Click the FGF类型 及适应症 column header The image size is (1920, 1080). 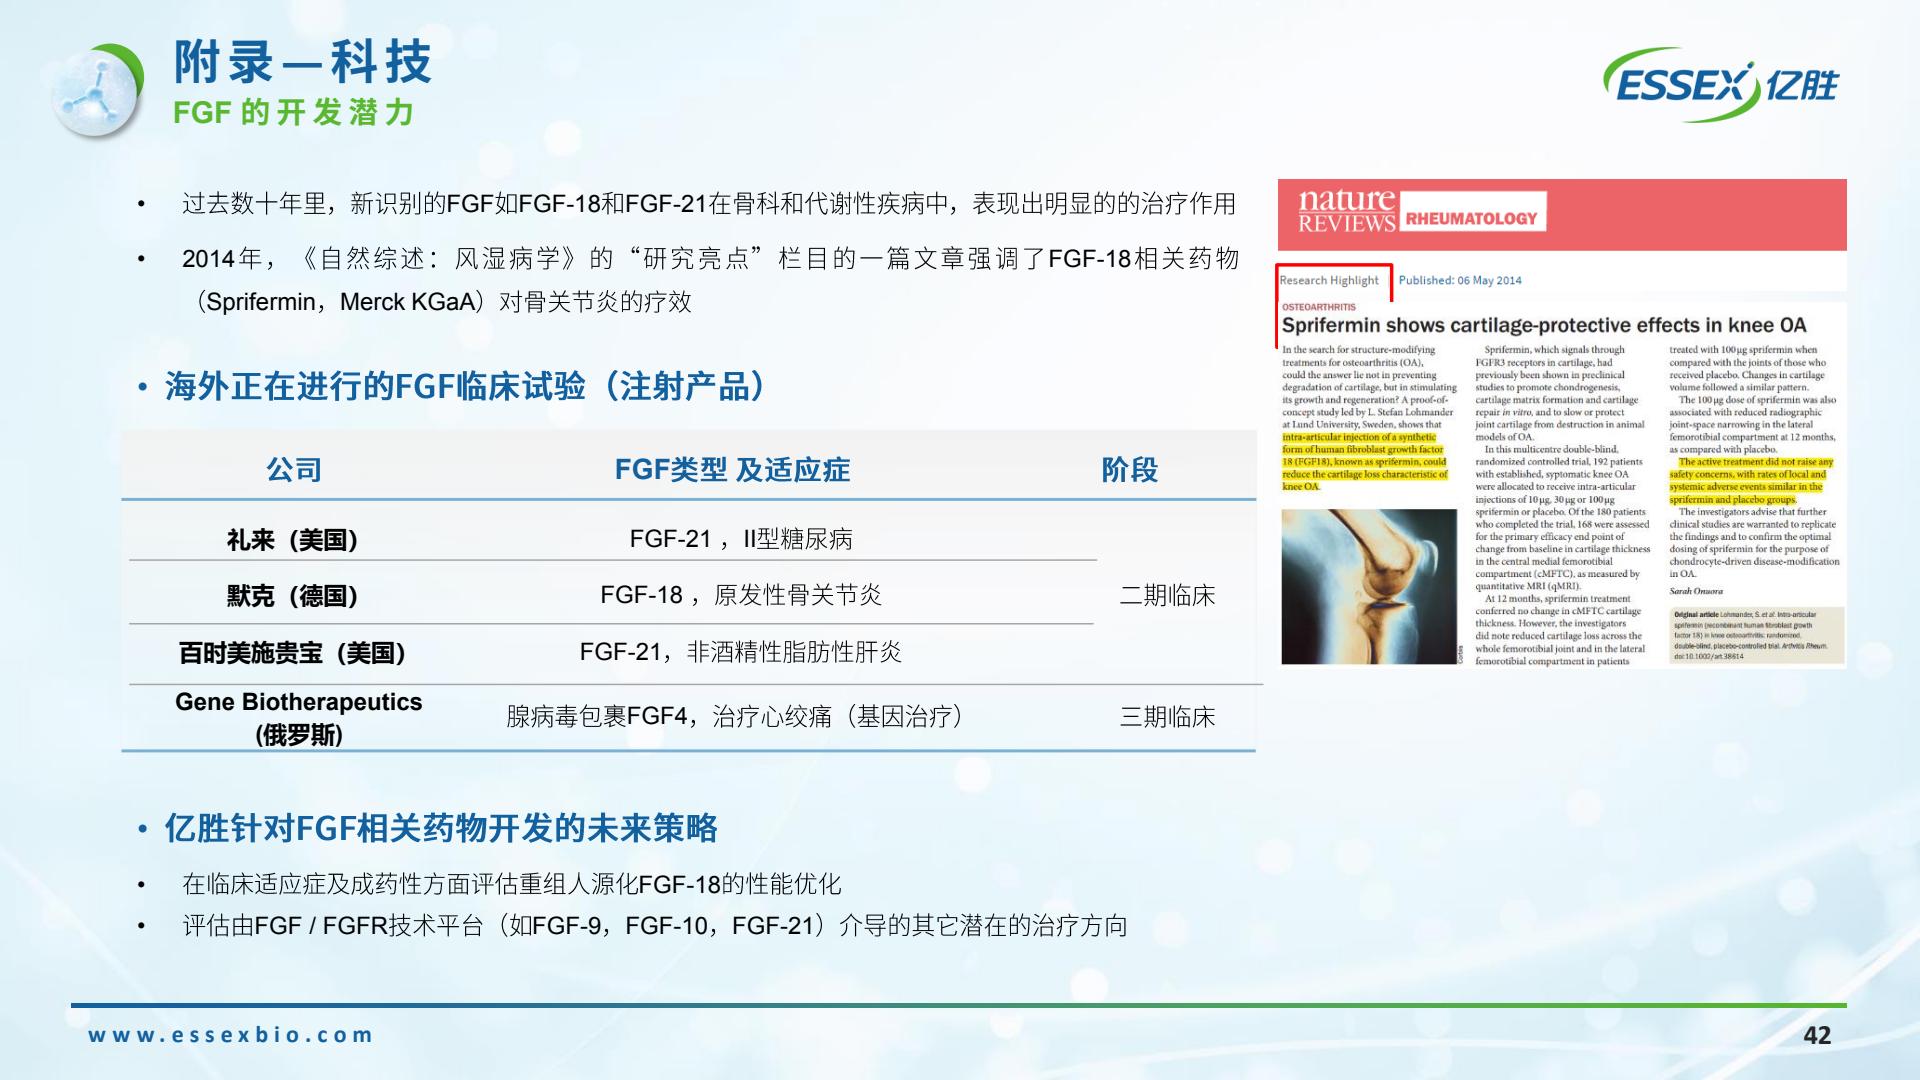click(x=732, y=469)
